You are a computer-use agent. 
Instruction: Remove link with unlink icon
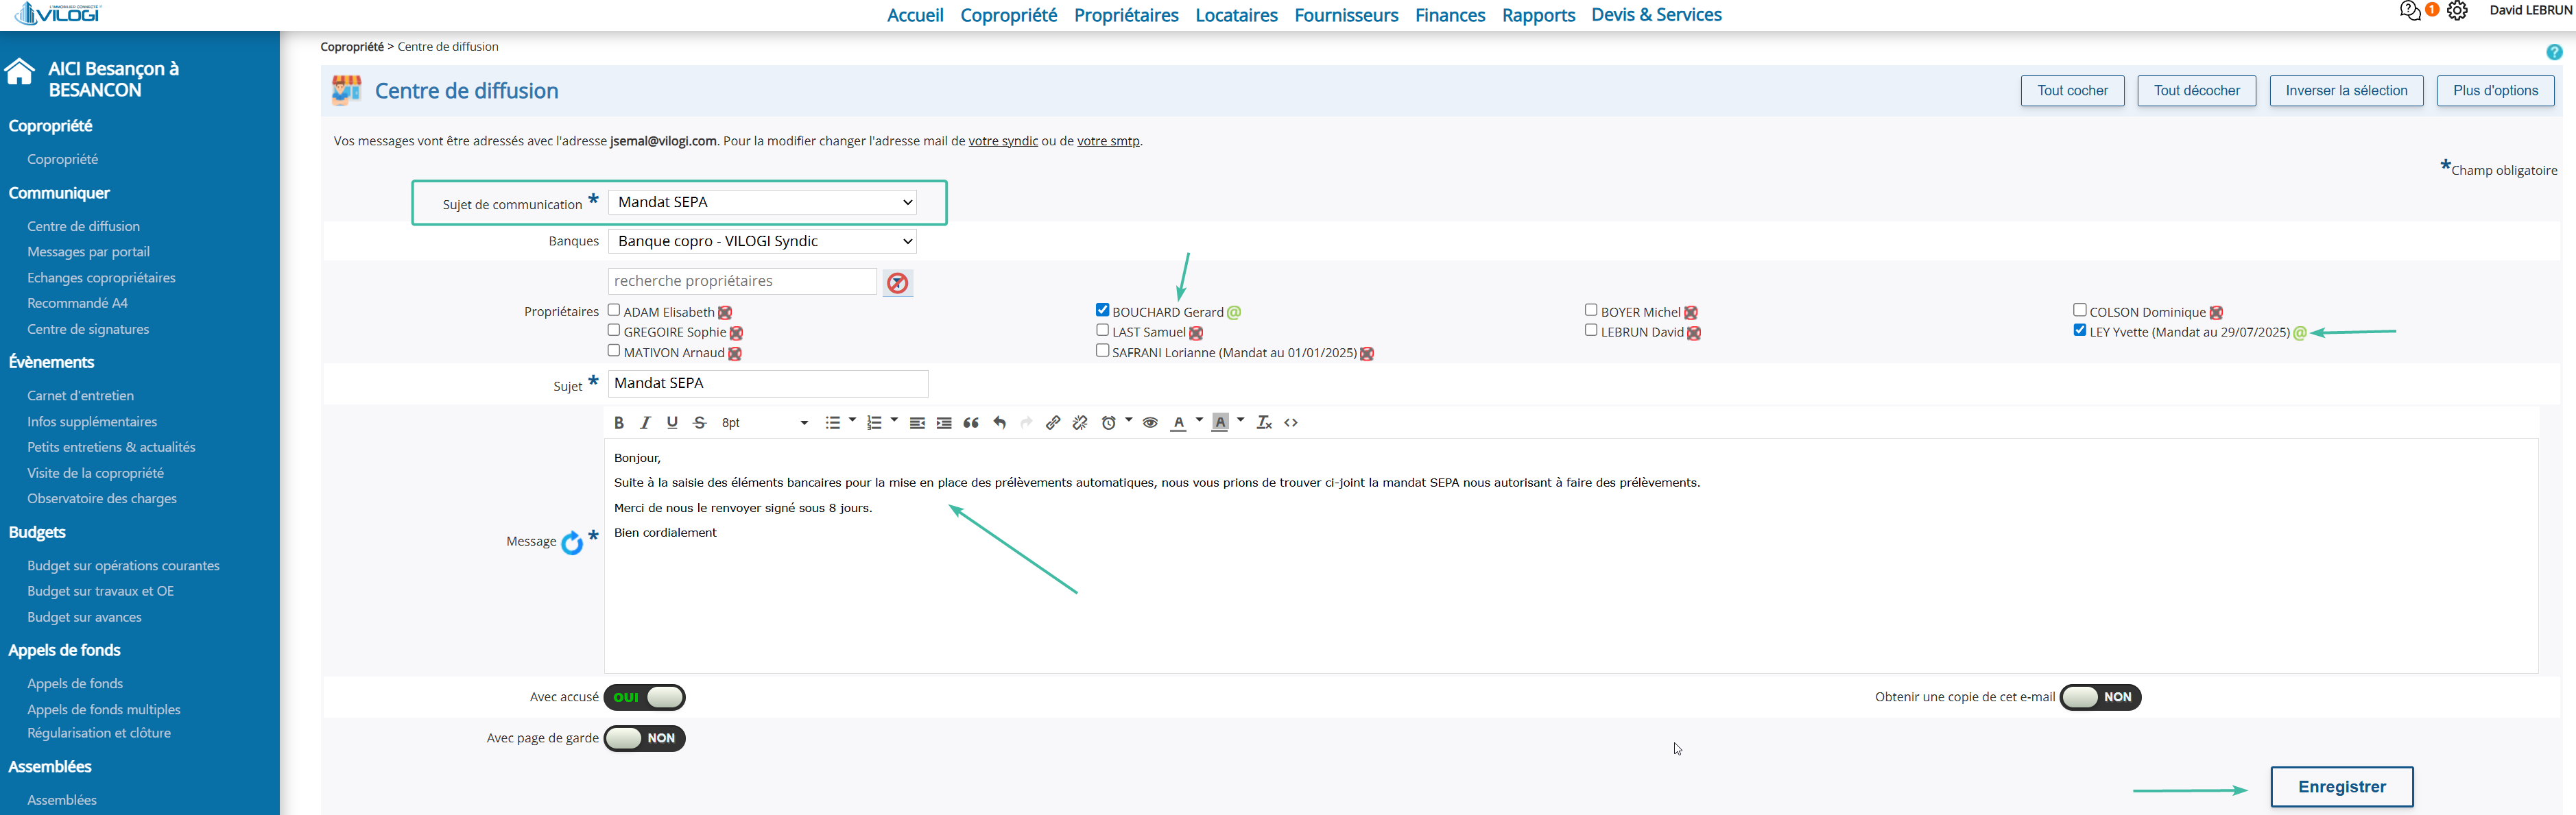click(x=1080, y=423)
